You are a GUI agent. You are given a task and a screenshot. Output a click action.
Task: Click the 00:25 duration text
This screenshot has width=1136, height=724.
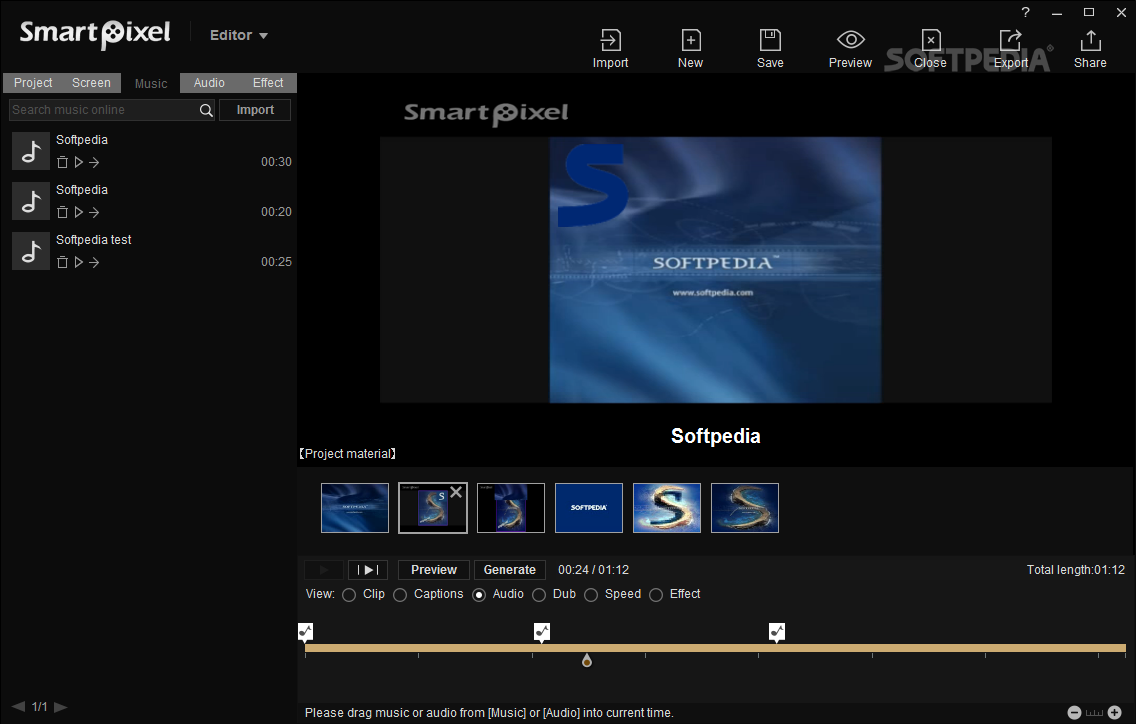276,262
